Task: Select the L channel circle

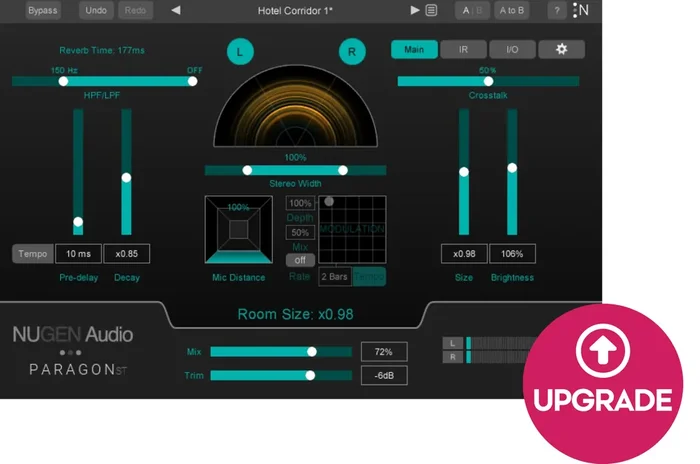Action: pos(240,52)
